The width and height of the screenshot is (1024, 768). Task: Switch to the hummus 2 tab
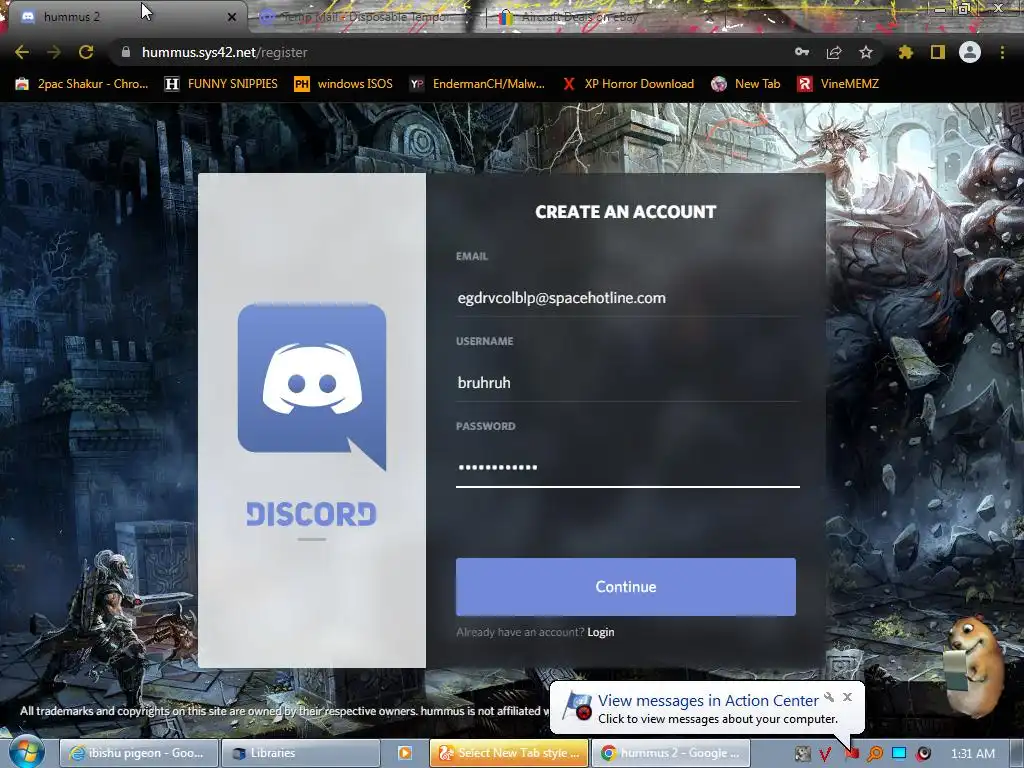[124, 16]
